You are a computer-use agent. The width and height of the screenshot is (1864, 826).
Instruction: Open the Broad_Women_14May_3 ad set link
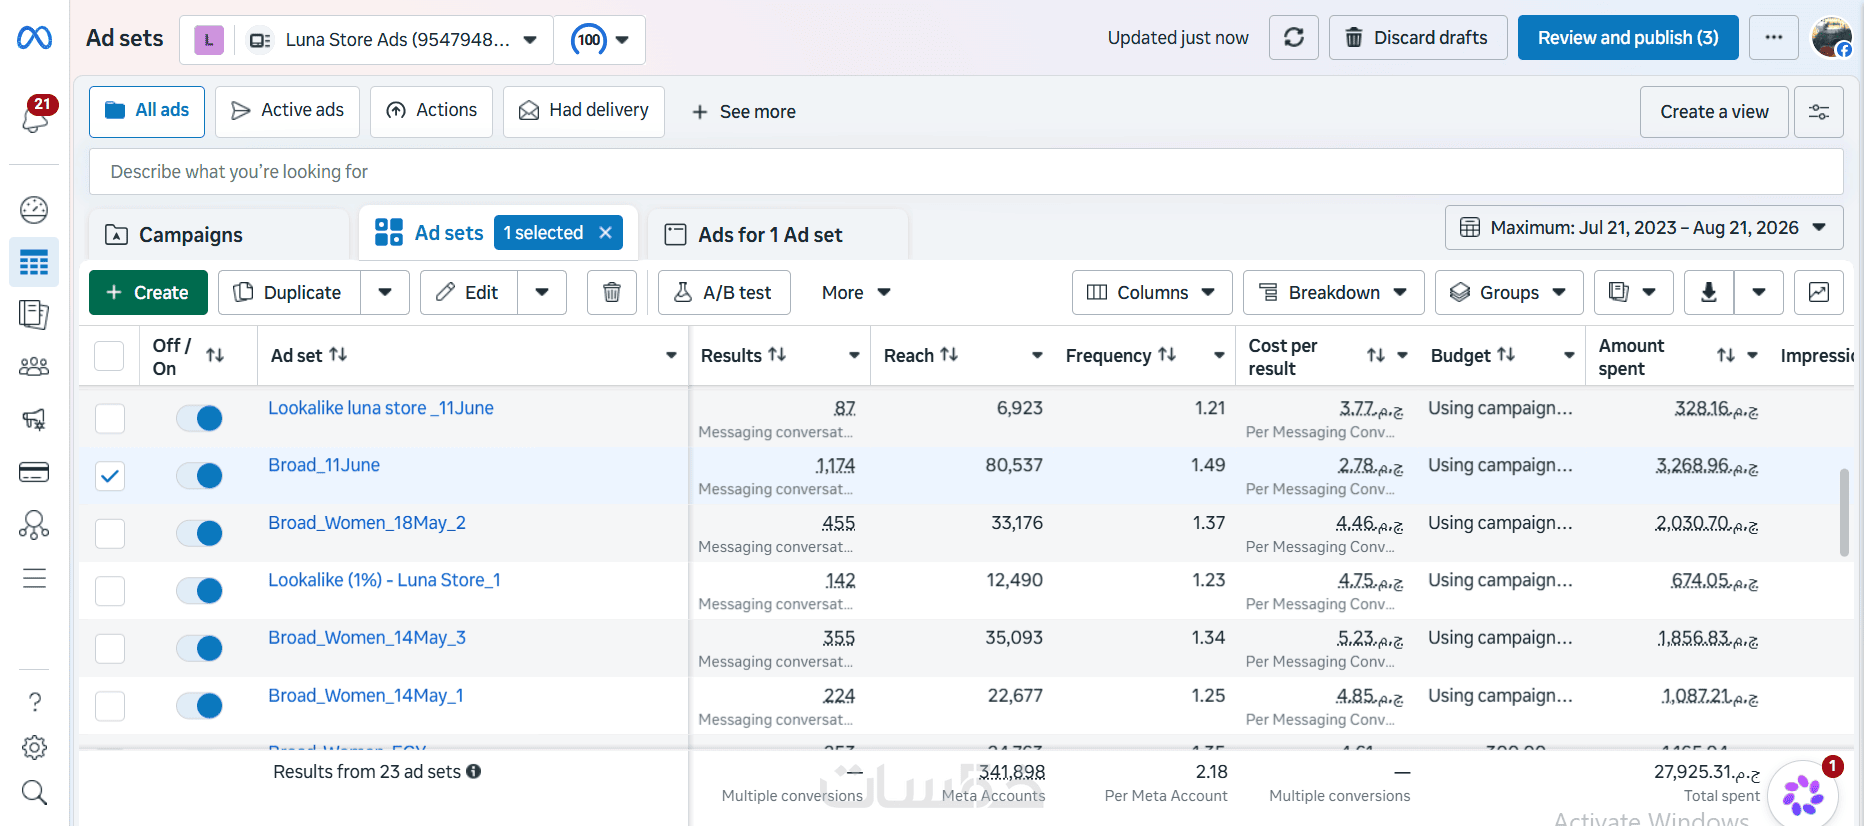click(x=367, y=638)
